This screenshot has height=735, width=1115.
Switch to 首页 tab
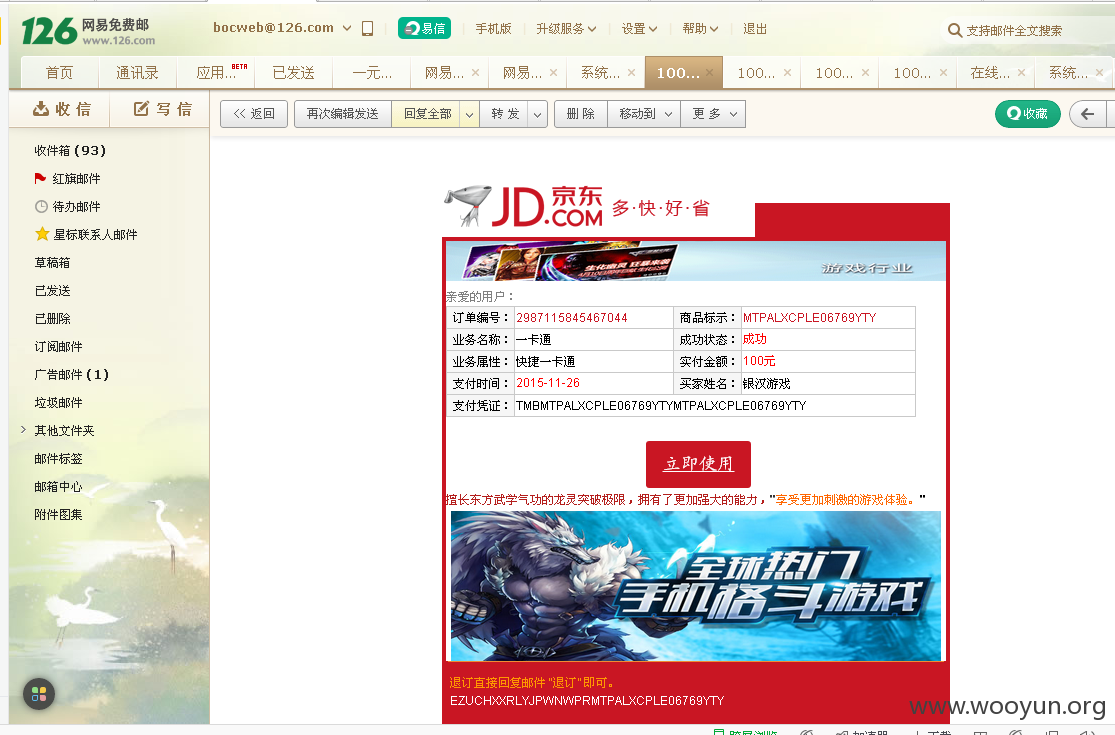(59, 73)
